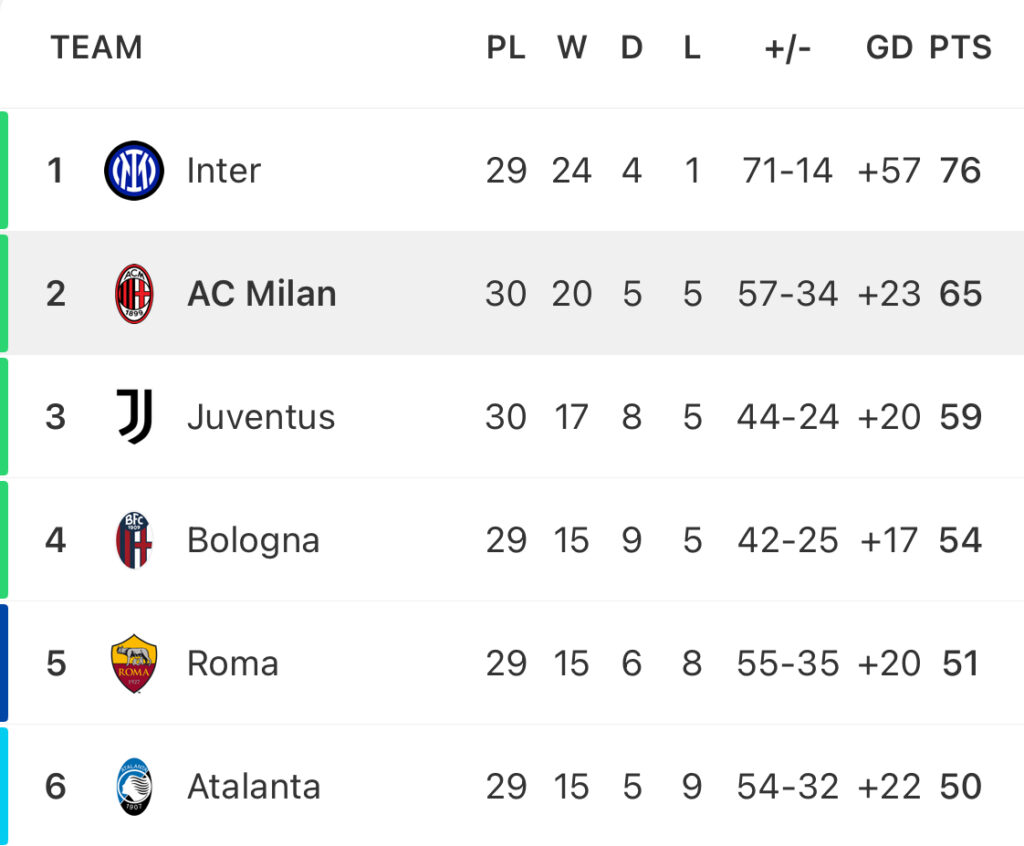Select the TEAM column header
This screenshot has width=1024, height=846.
pyautogui.click(x=97, y=48)
